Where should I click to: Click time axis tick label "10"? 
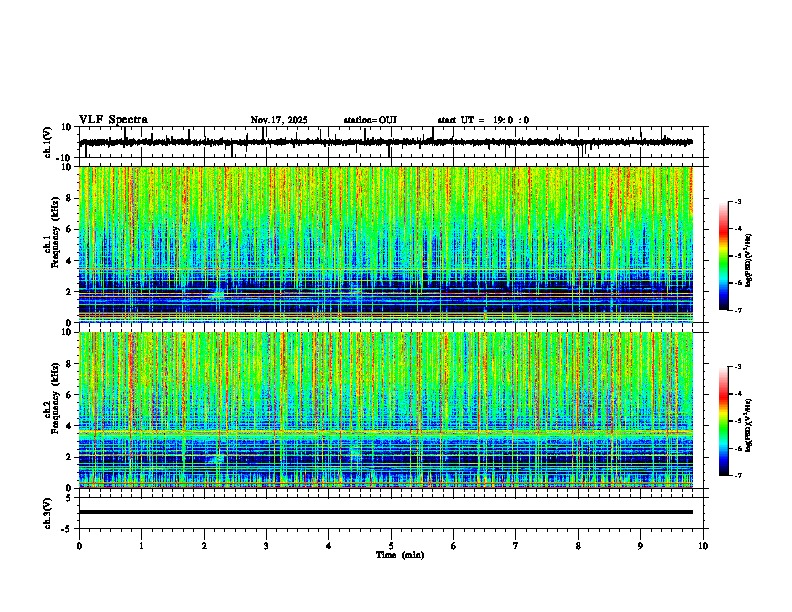(703, 546)
